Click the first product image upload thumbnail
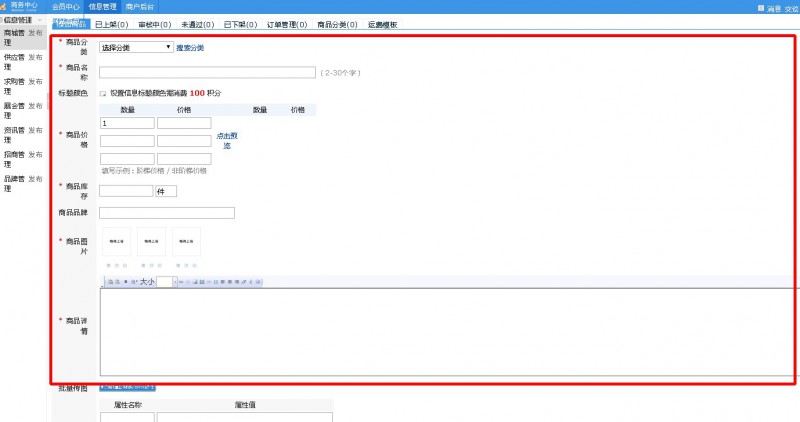 (117, 242)
